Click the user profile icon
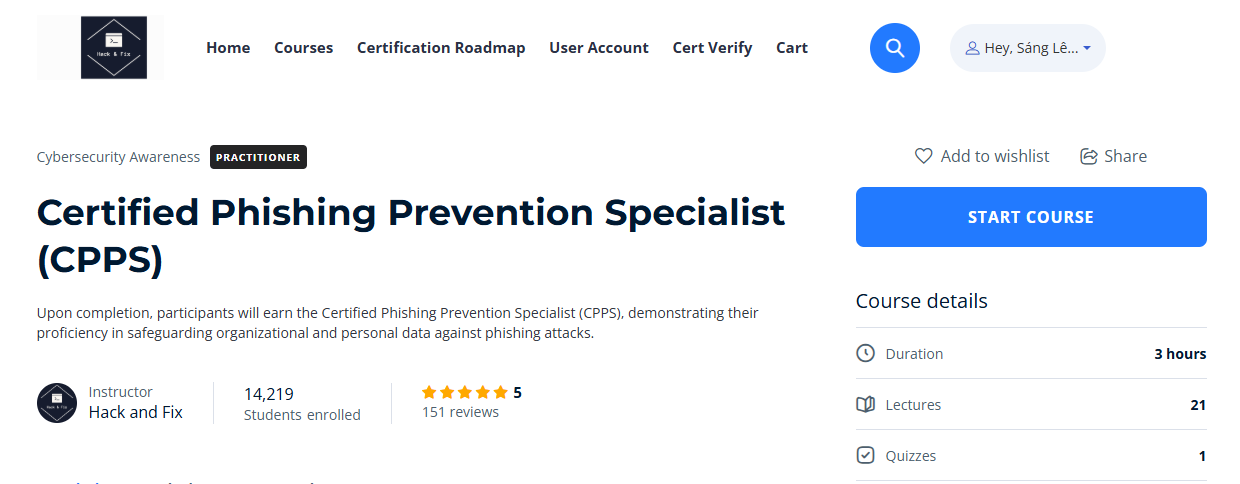The image size is (1240, 484). (x=972, y=48)
